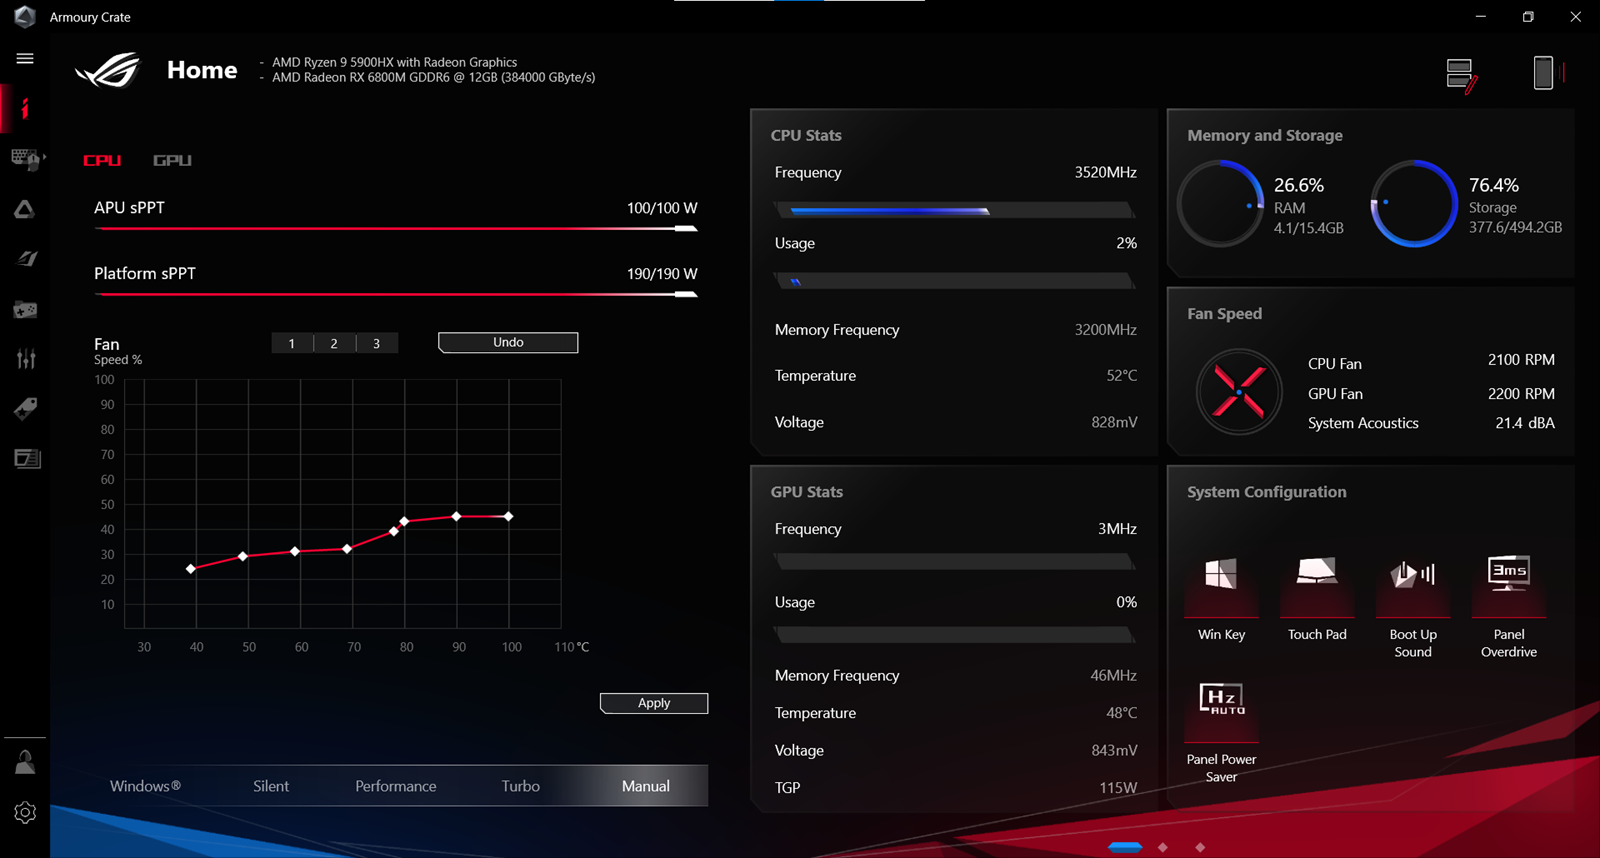The height and width of the screenshot is (858, 1600).
Task: Click the CPU Stats heading
Action: [x=806, y=135]
